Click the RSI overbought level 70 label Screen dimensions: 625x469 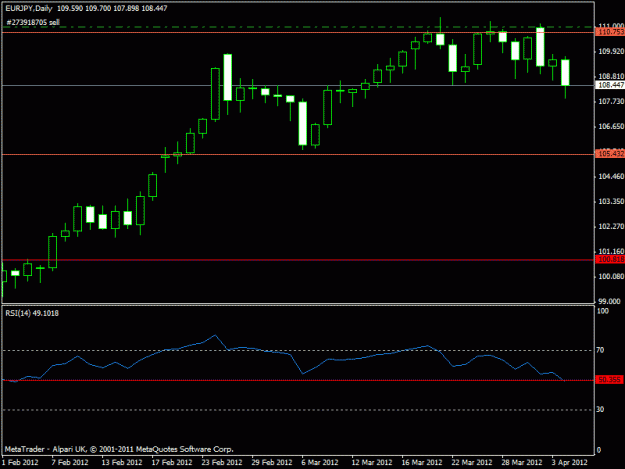pos(600,350)
